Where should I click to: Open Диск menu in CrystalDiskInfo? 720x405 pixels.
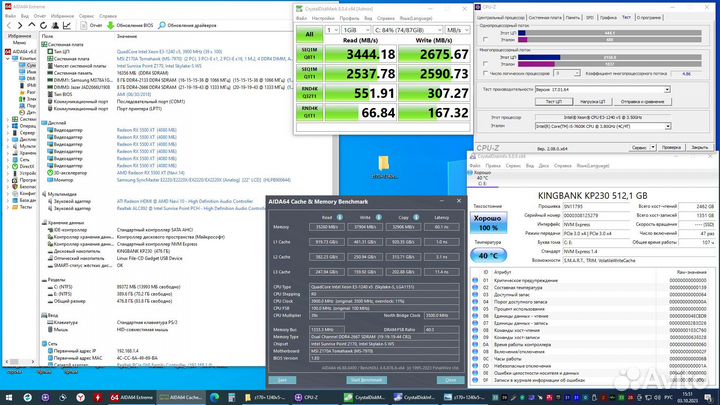tap(544, 165)
